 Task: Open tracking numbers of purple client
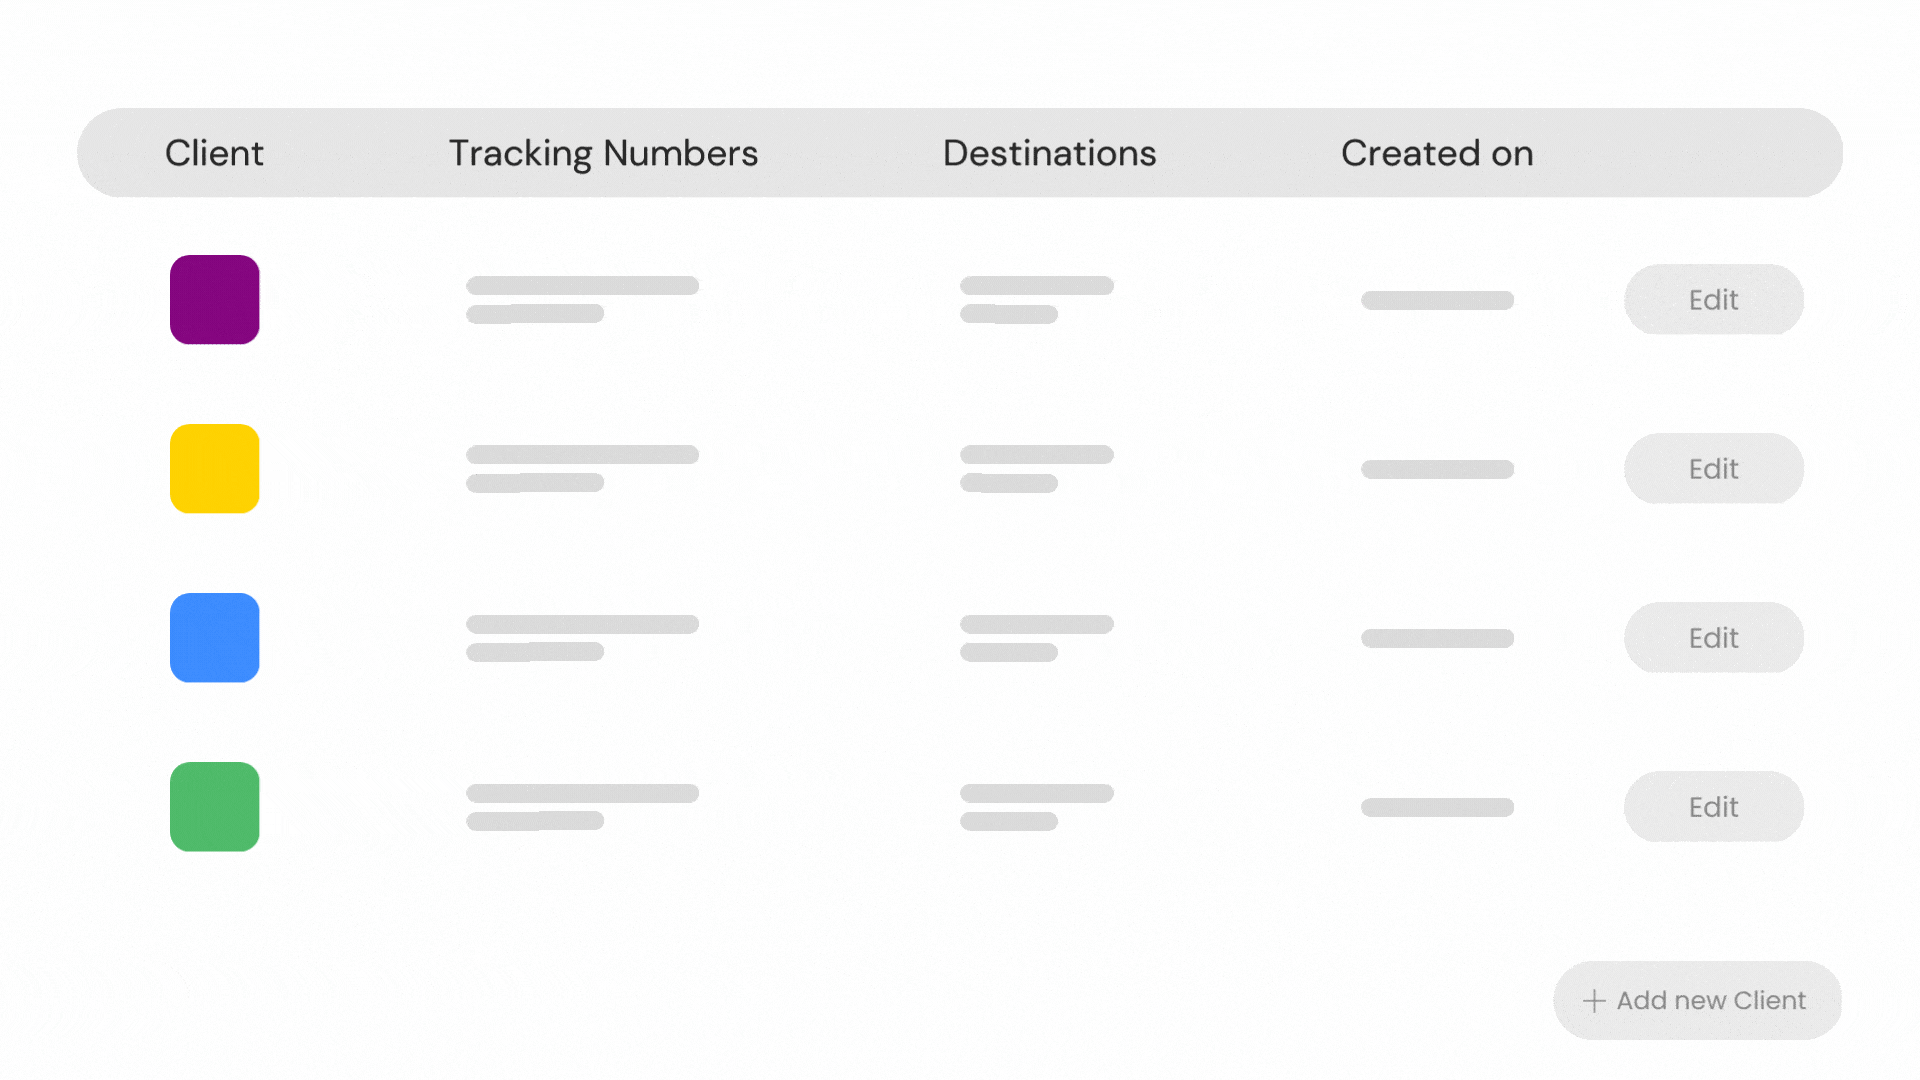(582, 299)
